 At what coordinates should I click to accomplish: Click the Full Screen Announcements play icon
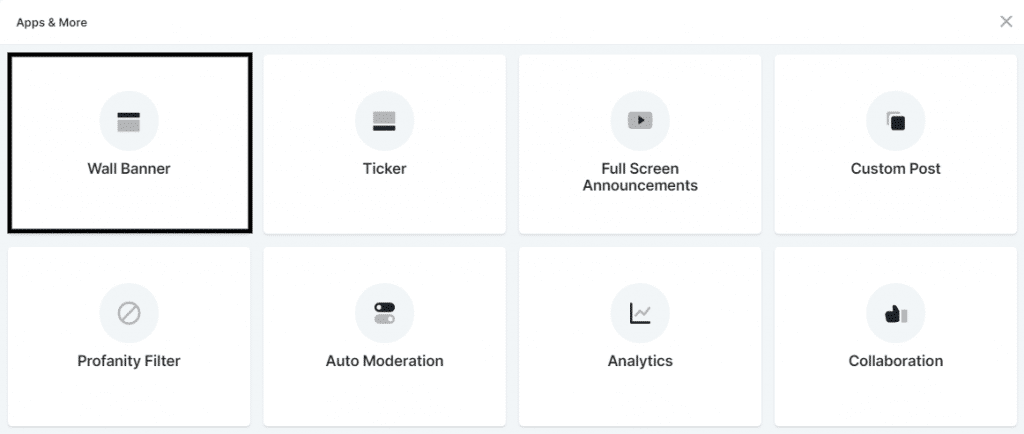640,121
